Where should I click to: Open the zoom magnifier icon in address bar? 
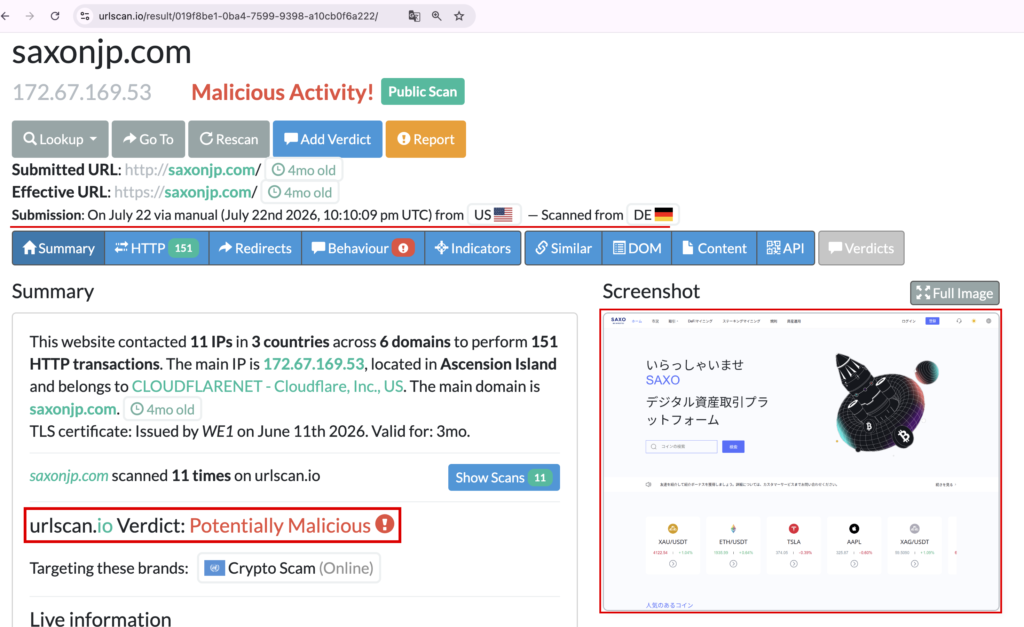[436, 16]
